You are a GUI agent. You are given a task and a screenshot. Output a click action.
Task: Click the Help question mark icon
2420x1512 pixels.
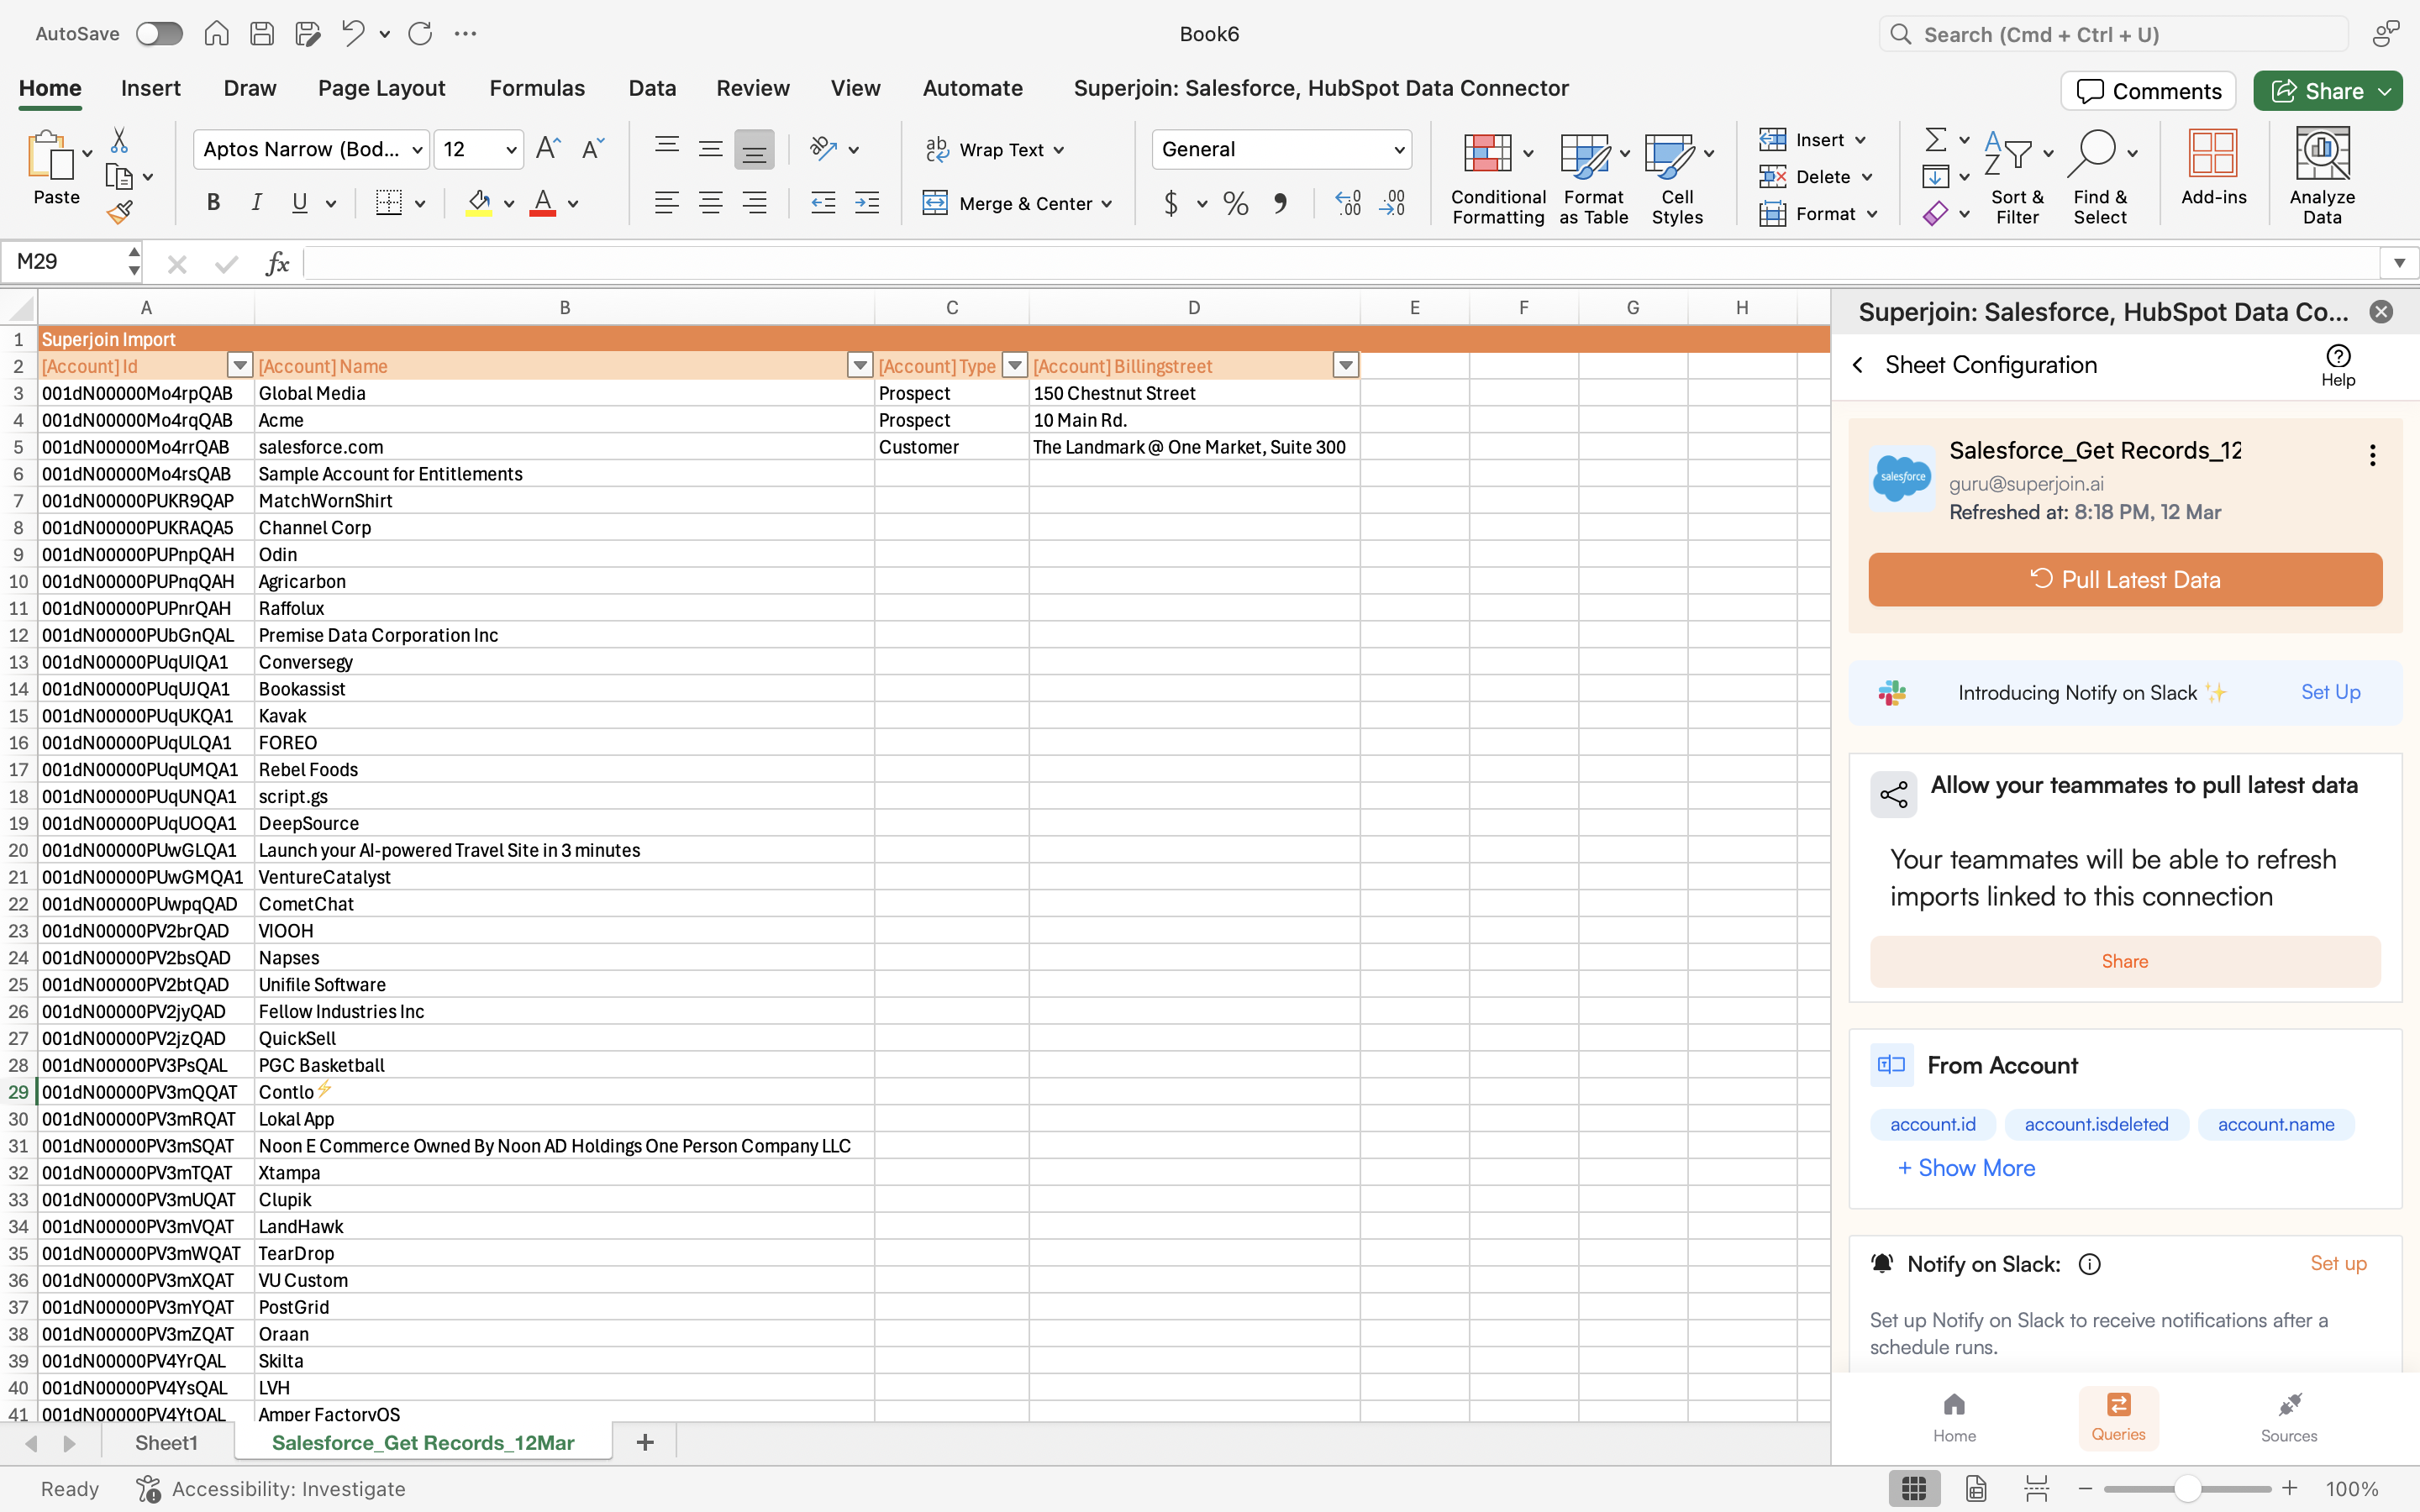click(2338, 357)
